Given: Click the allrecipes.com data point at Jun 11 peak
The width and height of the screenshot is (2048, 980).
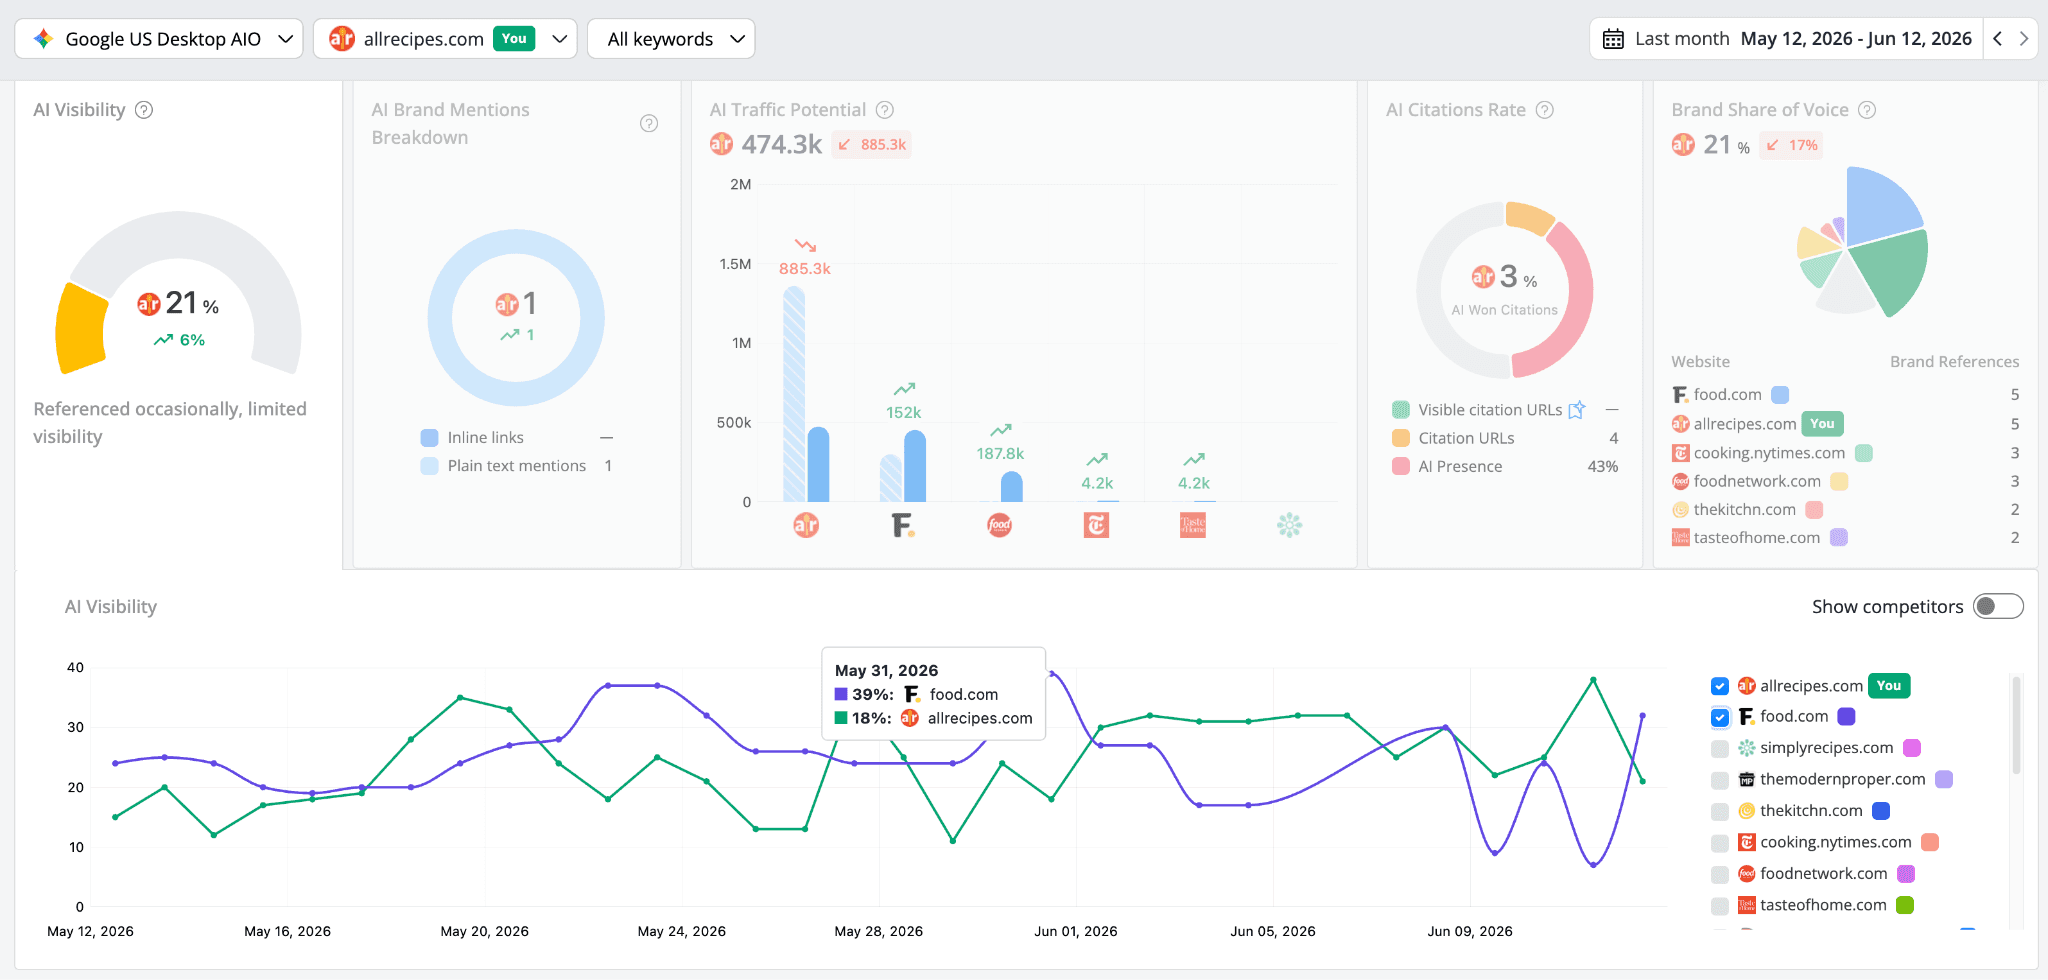Looking at the screenshot, I should 1593,680.
